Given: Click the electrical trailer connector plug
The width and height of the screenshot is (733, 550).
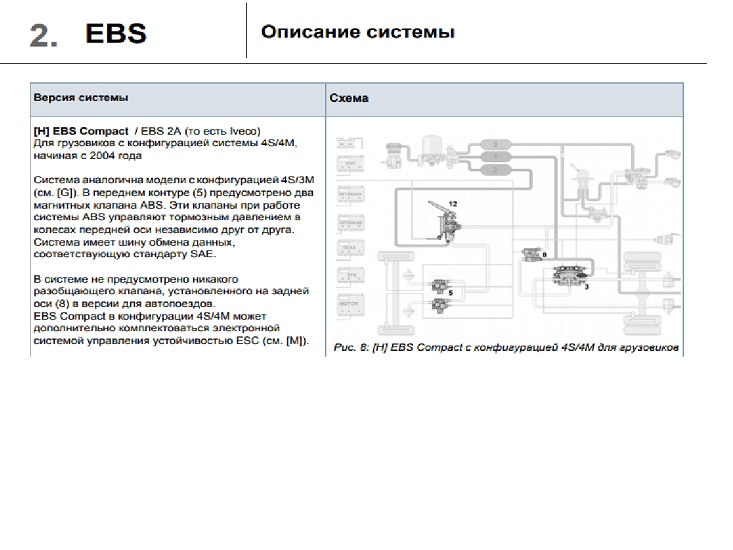Looking at the screenshot, I should (666, 240).
